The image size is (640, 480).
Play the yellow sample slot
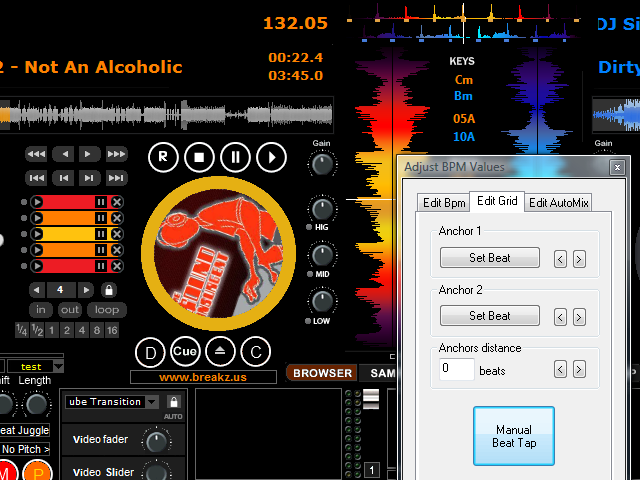coord(37,234)
